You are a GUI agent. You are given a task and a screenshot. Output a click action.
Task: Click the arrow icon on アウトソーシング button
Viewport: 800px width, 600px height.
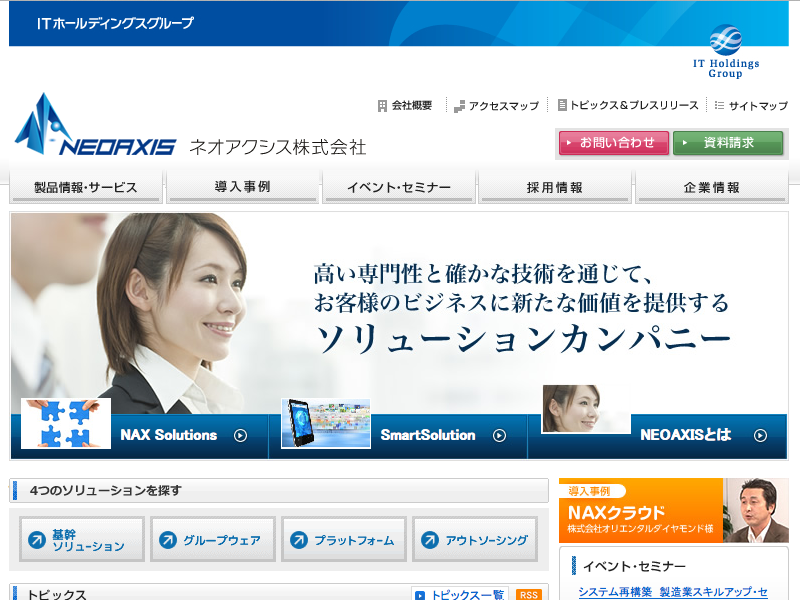[x=430, y=540]
